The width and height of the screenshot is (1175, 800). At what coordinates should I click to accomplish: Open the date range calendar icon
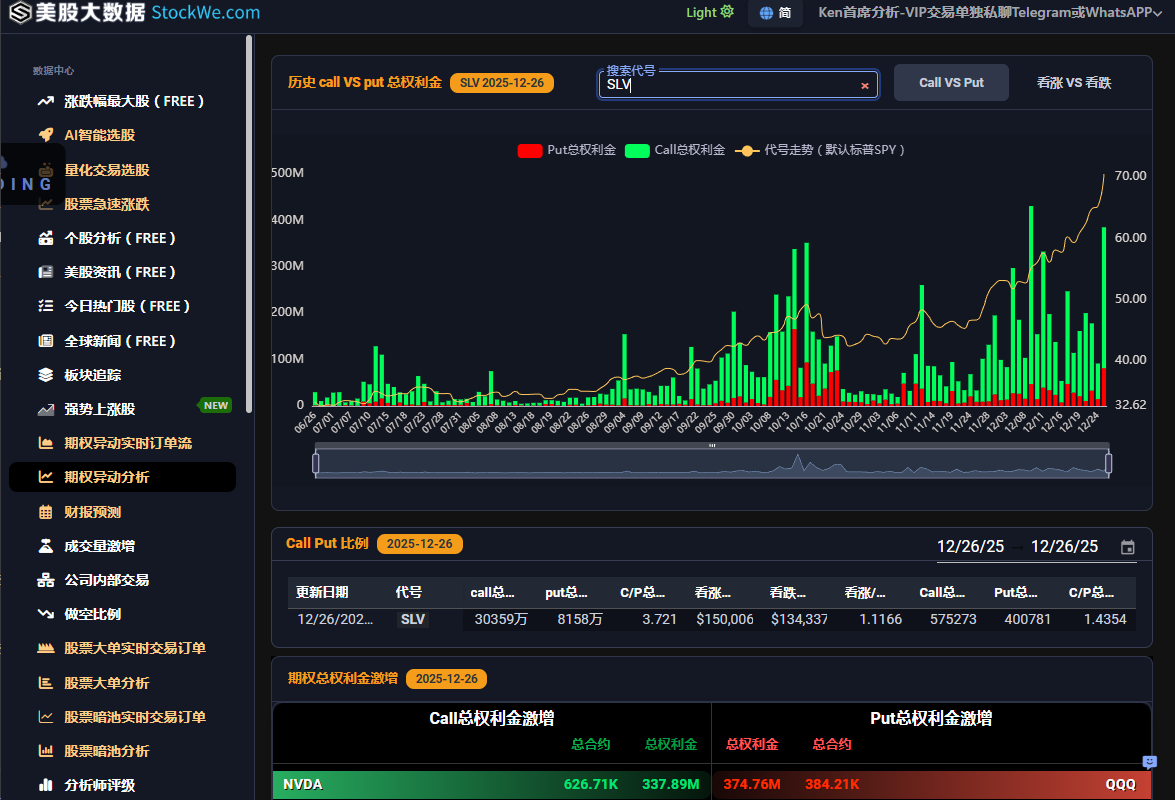(1127, 548)
